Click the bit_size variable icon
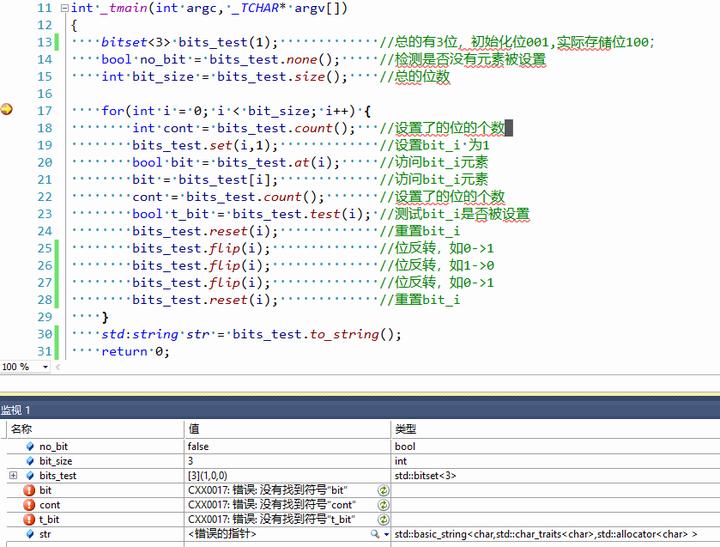 click(x=30, y=461)
